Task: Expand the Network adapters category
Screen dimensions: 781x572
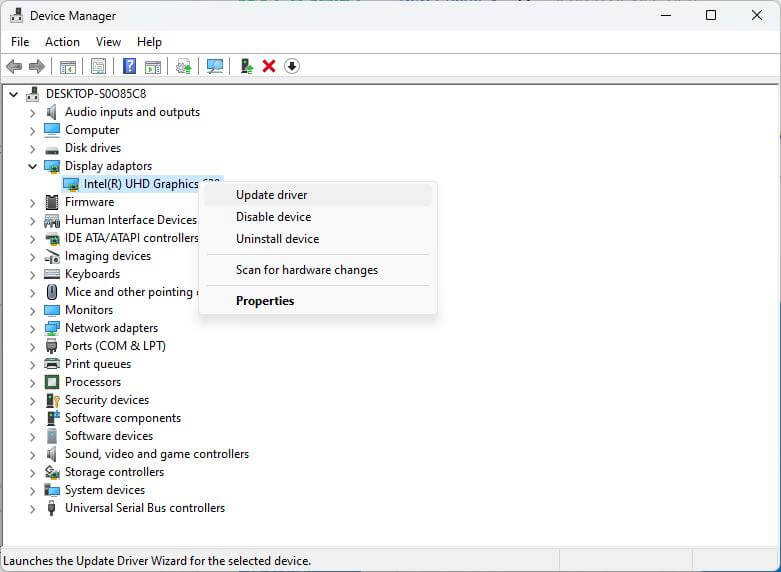Action: point(32,328)
